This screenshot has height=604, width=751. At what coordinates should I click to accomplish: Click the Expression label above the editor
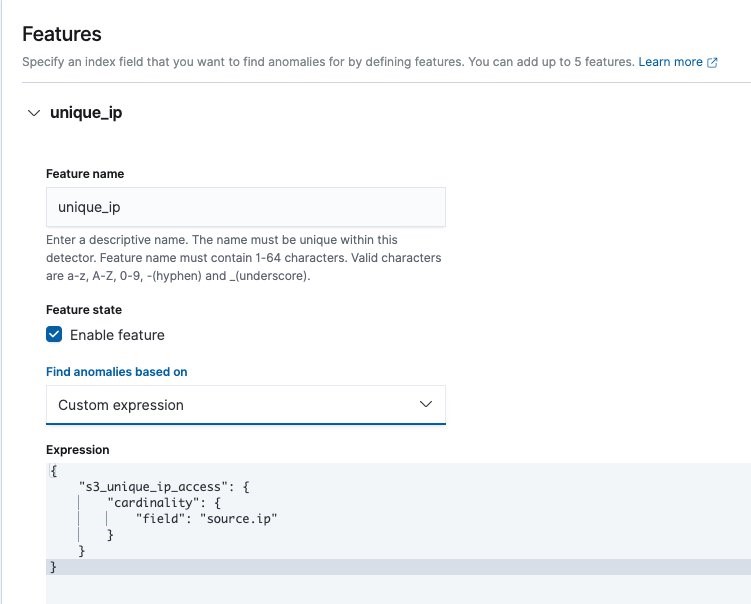pos(78,450)
